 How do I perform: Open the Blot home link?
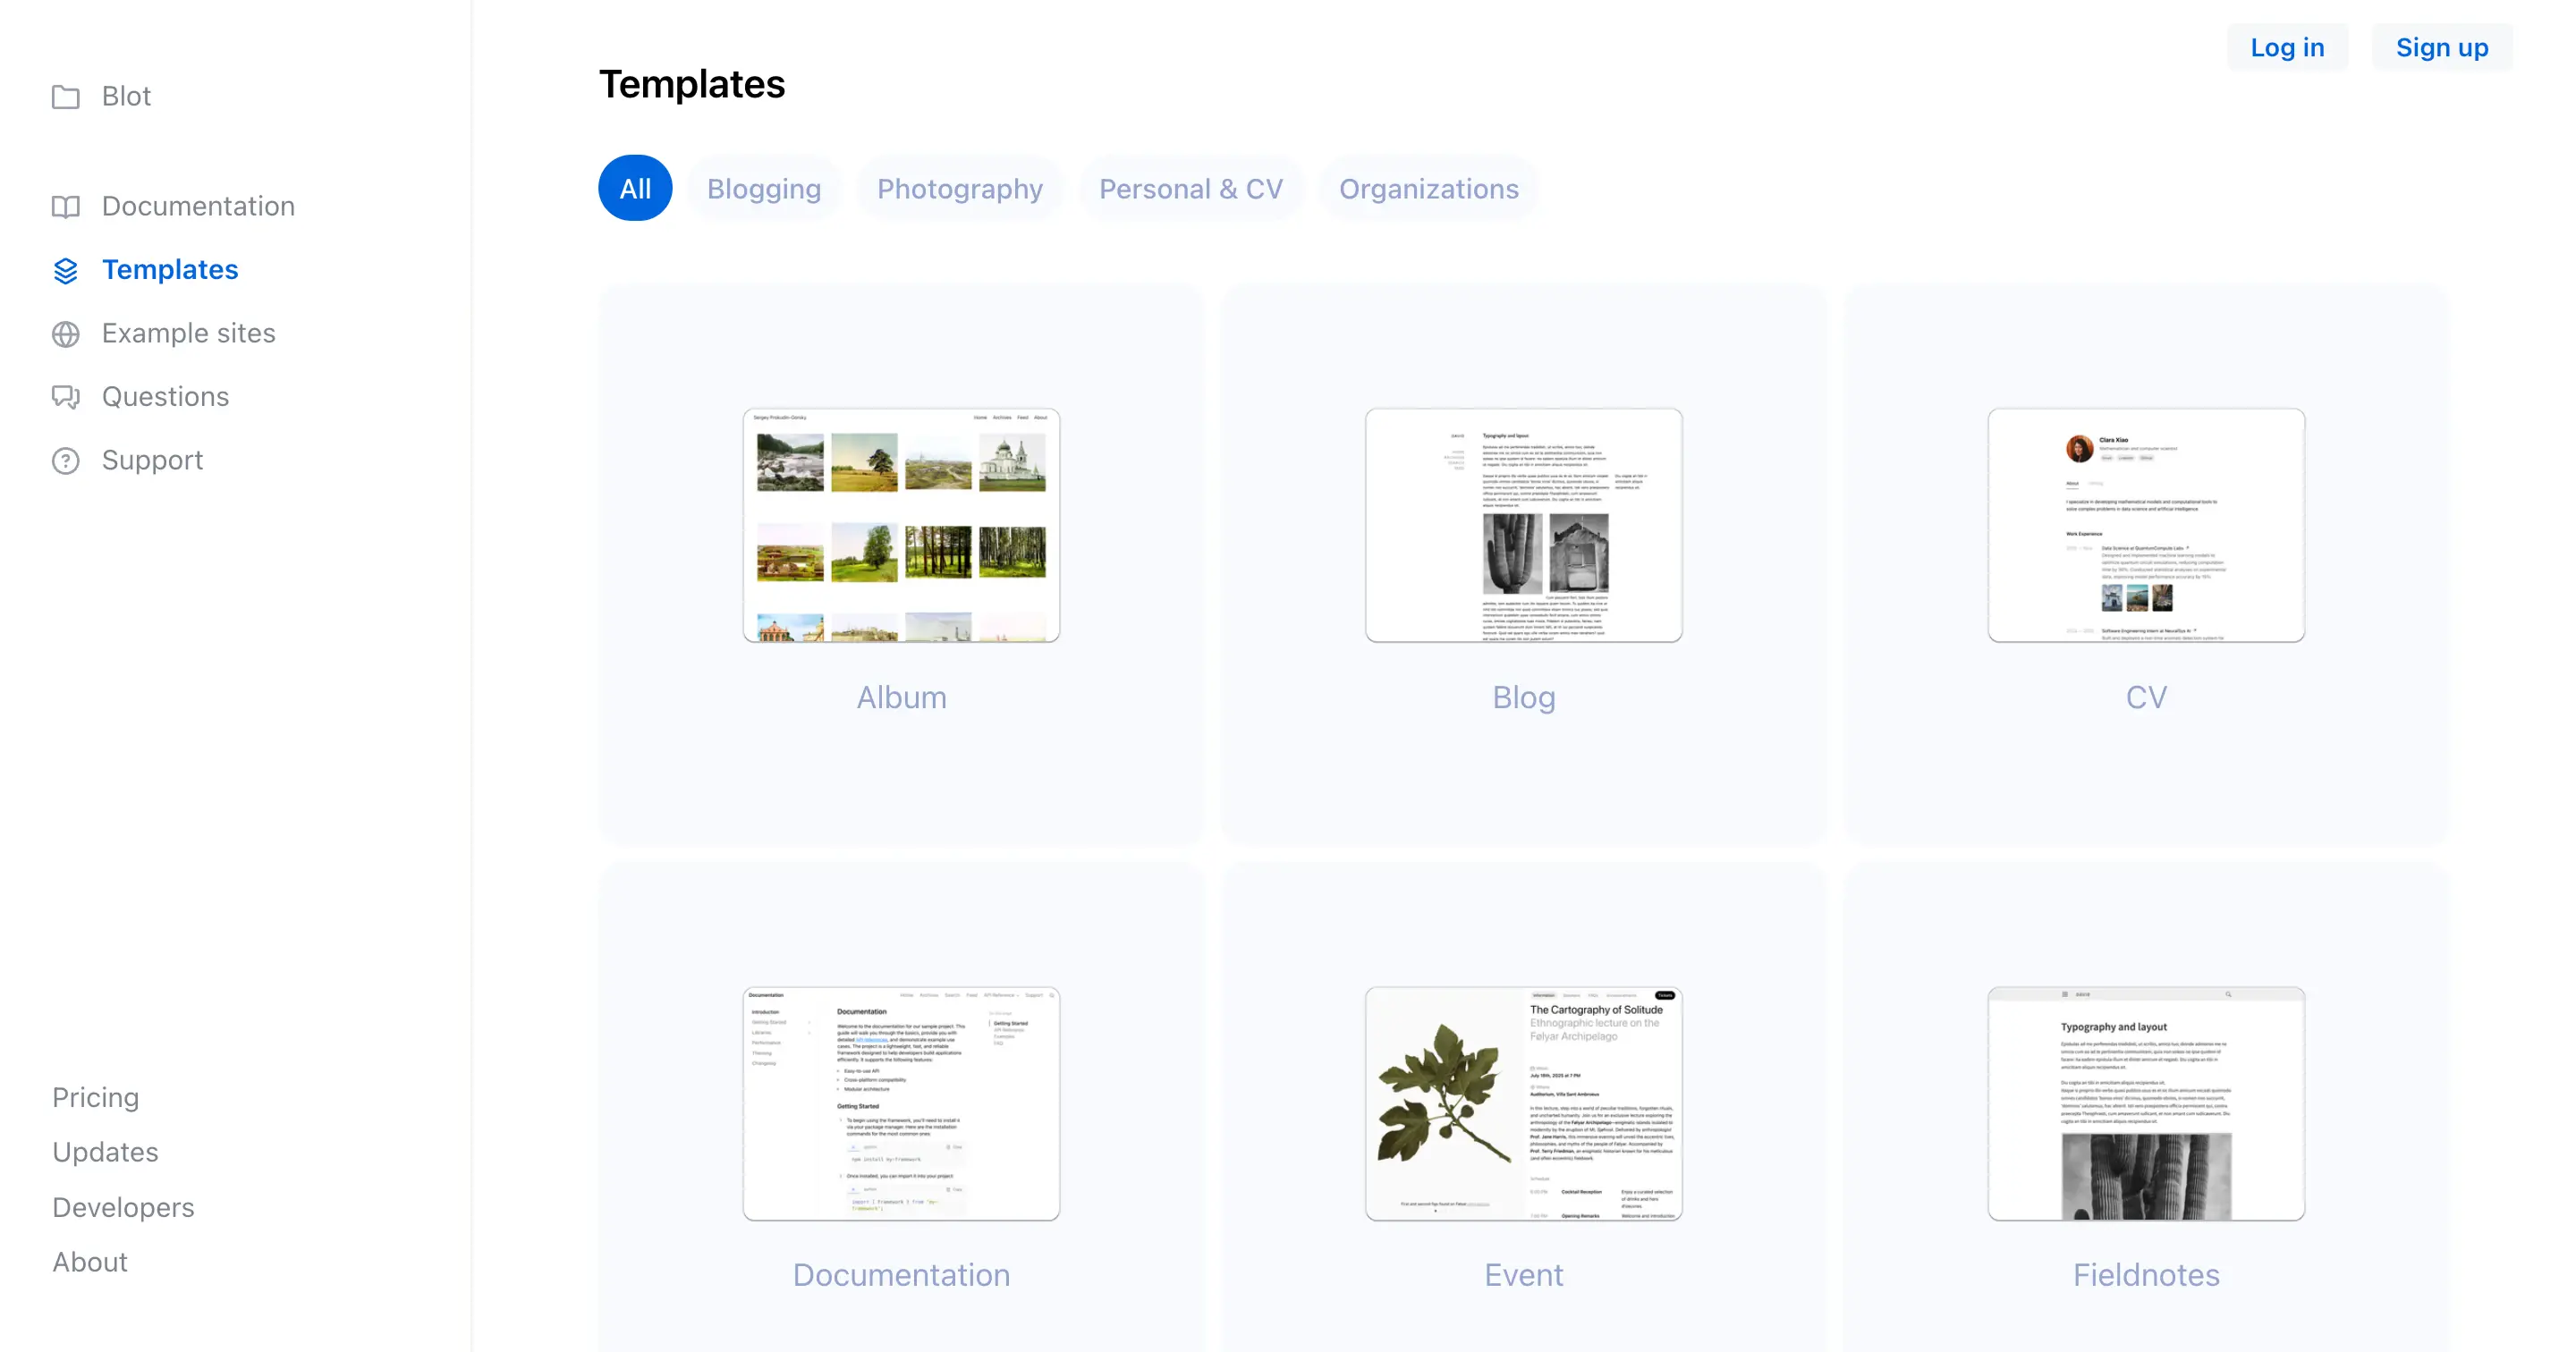[x=126, y=96]
